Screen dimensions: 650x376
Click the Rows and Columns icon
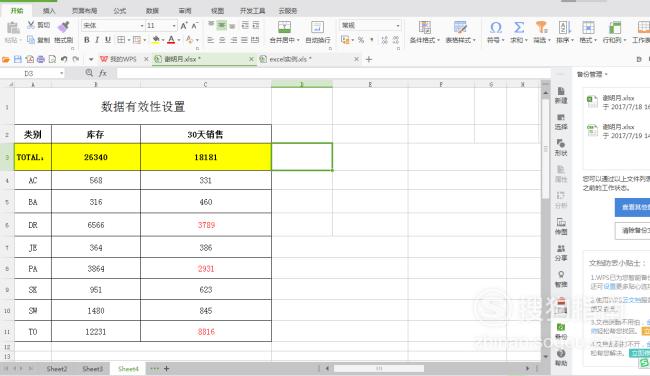tap(615, 27)
